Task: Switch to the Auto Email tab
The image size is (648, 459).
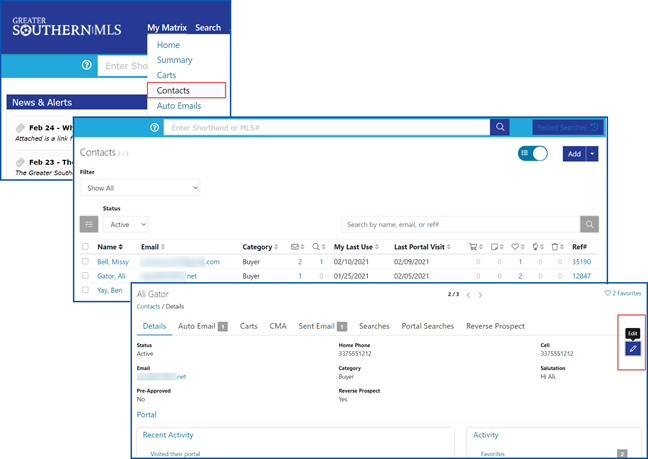Action: click(x=203, y=326)
